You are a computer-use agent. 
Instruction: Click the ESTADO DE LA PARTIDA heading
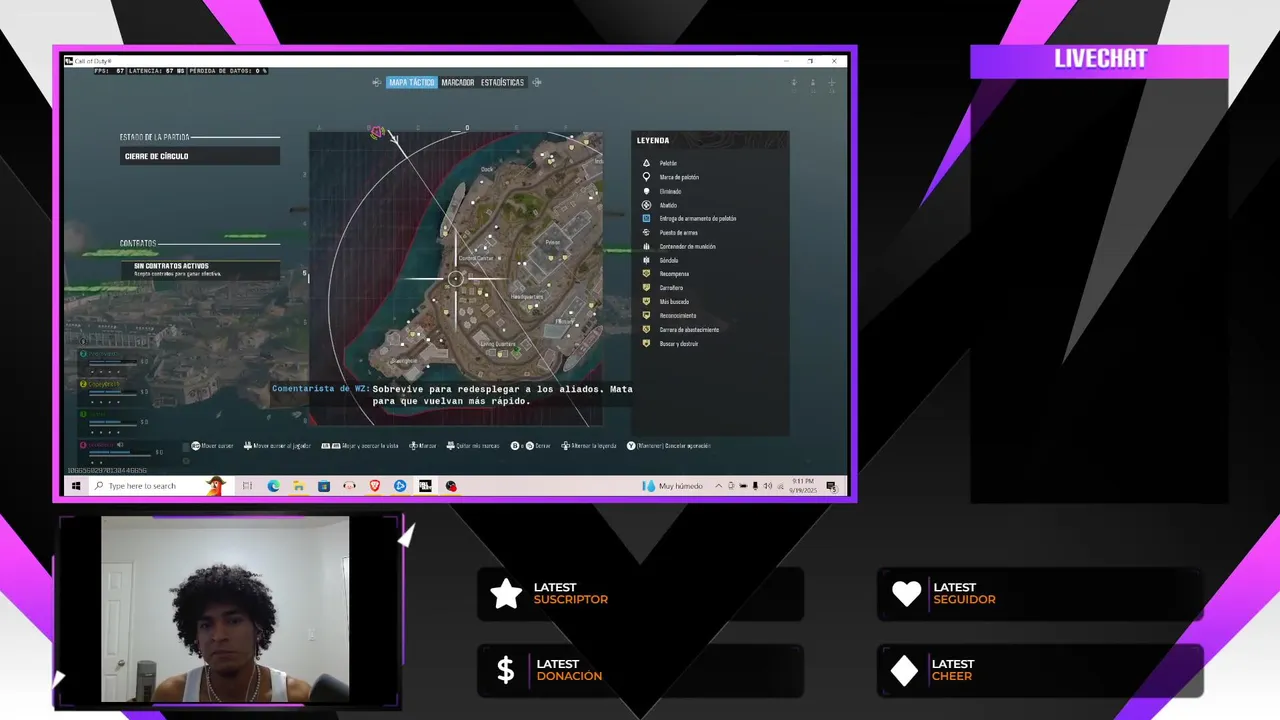154,137
